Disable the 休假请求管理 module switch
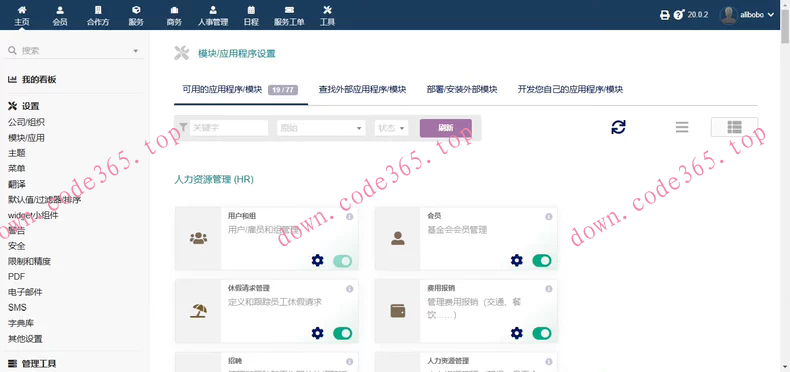The width and height of the screenshot is (790, 372). point(343,333)
